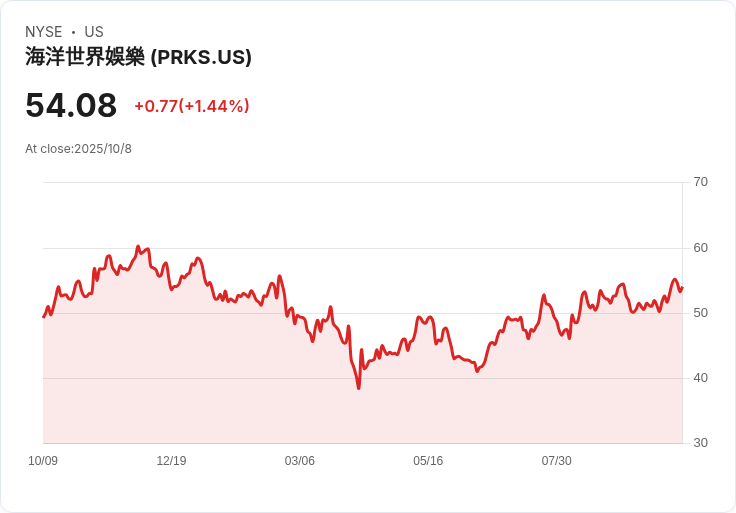Image resolution: width=736 pixels, height=513 pixels.
Task: Select the 10/09 date on x-axis
Action: [x=43, y=461]
